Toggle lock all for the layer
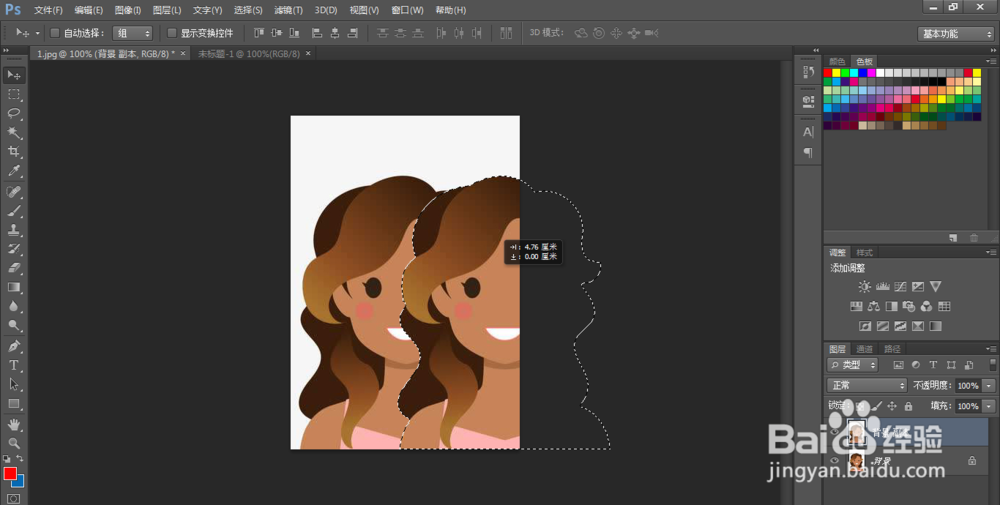This screenshot has width=1000, height=505. [x=908, y=406]
